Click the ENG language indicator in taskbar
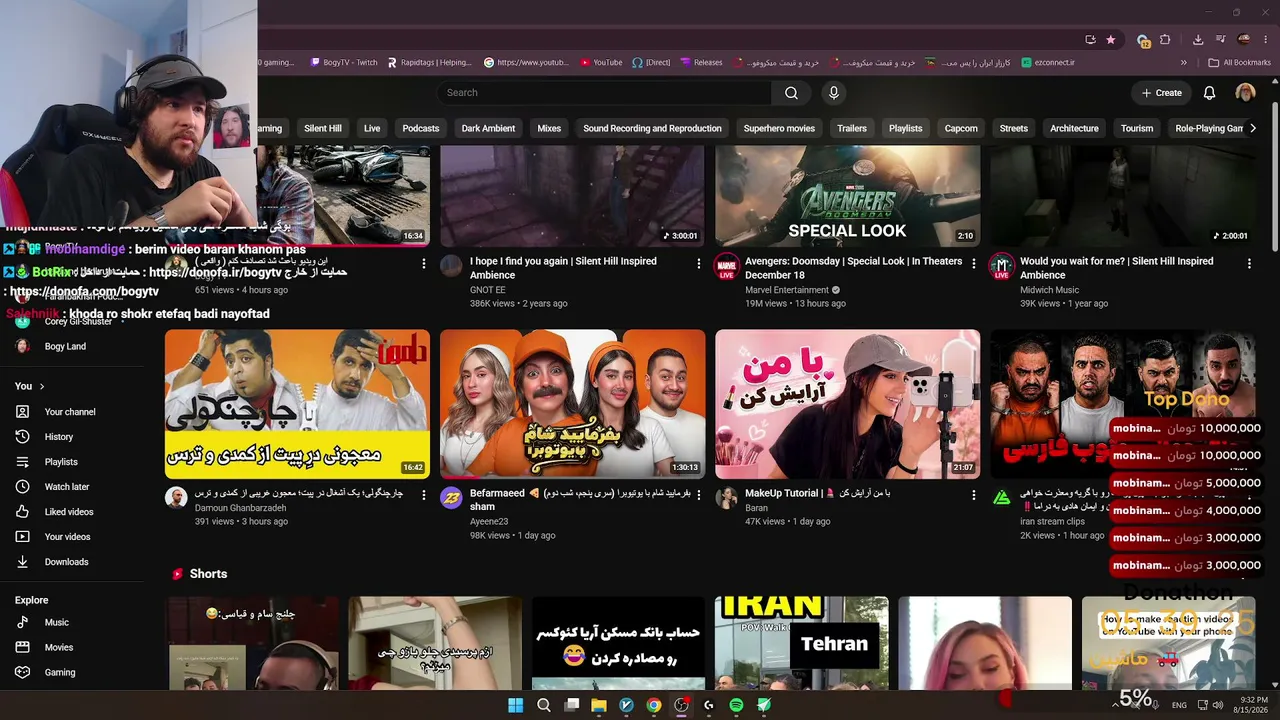Viewport: 1280px width, 720px height. coord(1179,705)
